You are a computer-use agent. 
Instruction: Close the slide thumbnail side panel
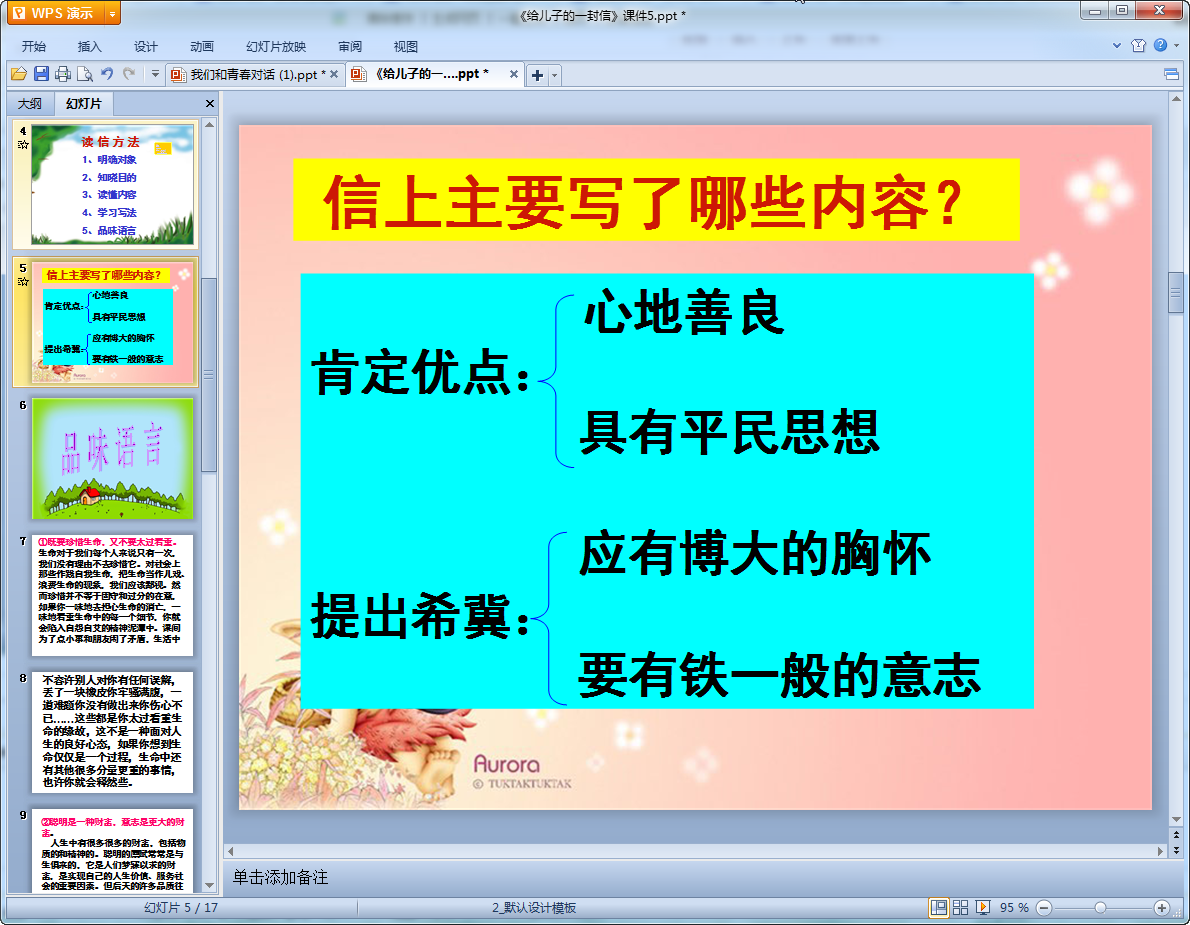pyautogui.click(x=209, y=103)
